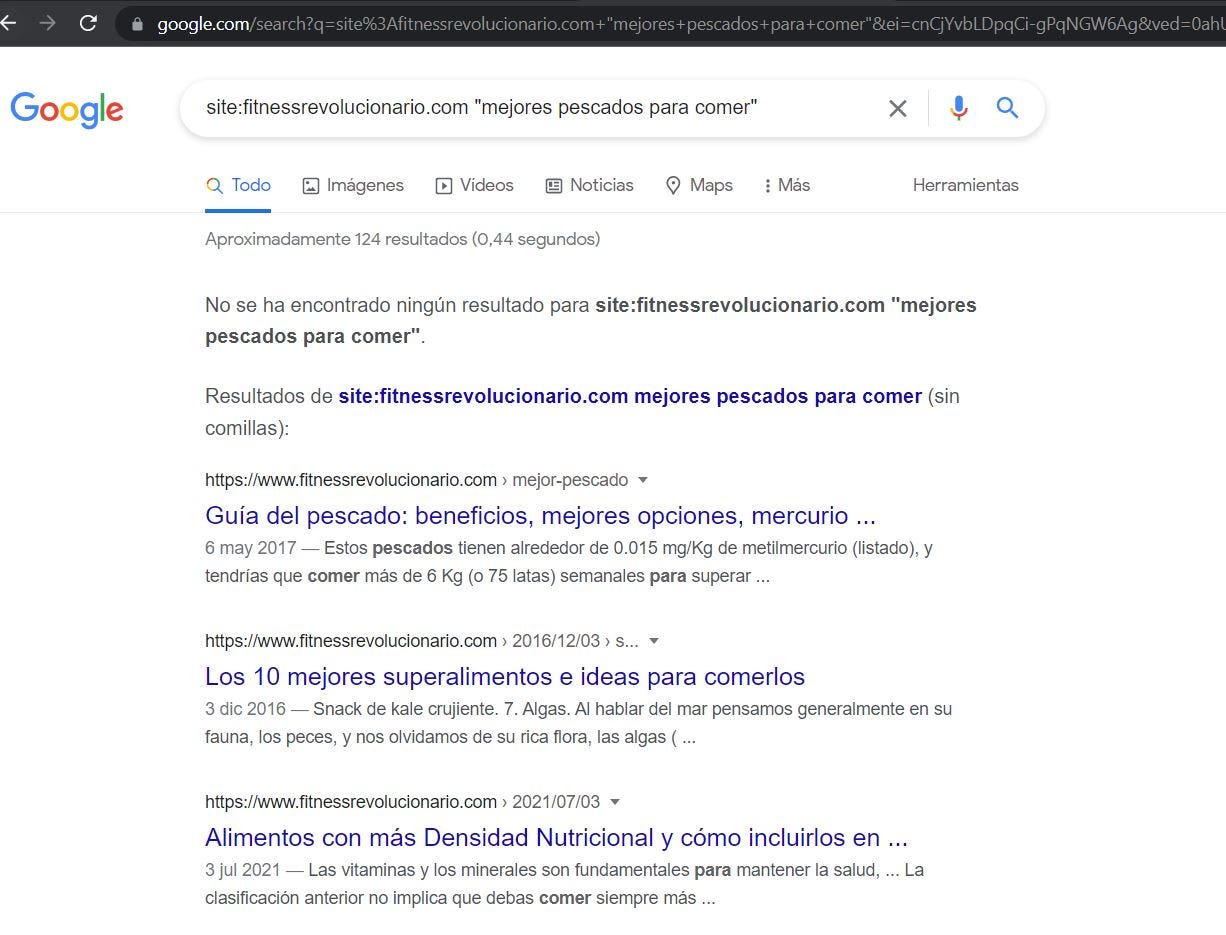Click the padlock icon in address bar
The width and height of the screenshot is (1226, 935).
137,24
